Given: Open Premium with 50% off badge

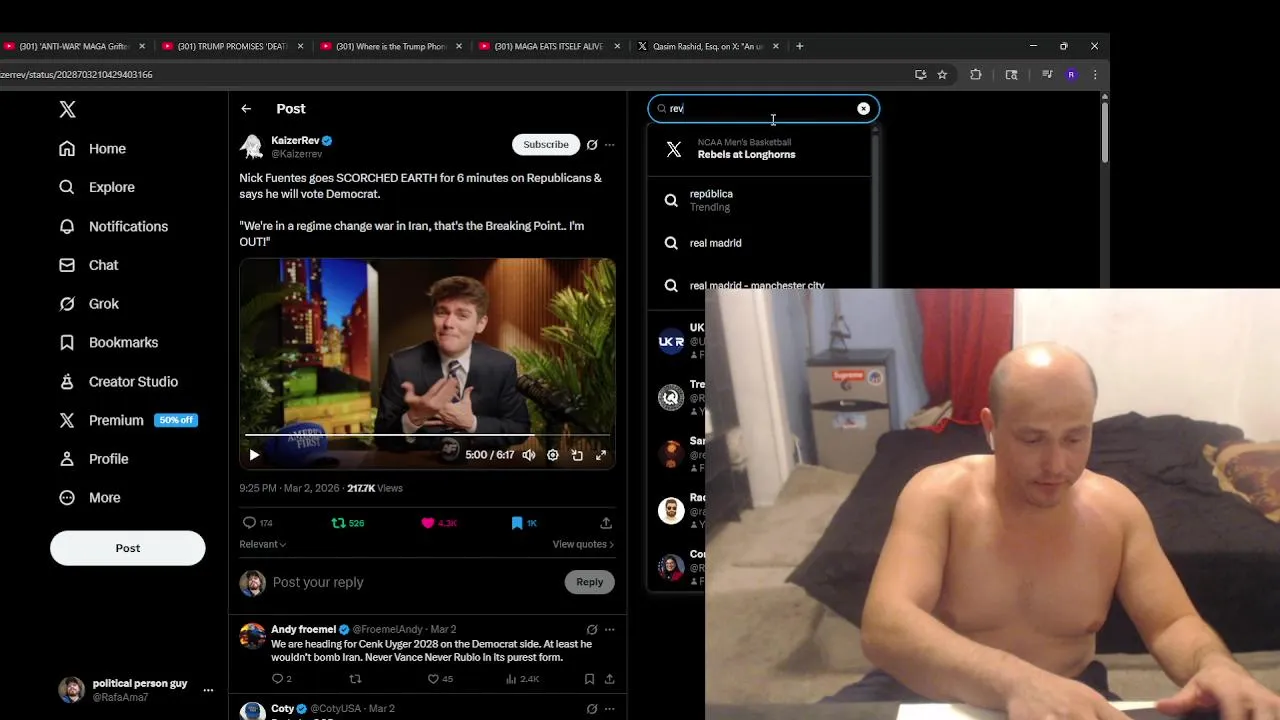Looking at the screenshot, I should [x=128, y=420].
